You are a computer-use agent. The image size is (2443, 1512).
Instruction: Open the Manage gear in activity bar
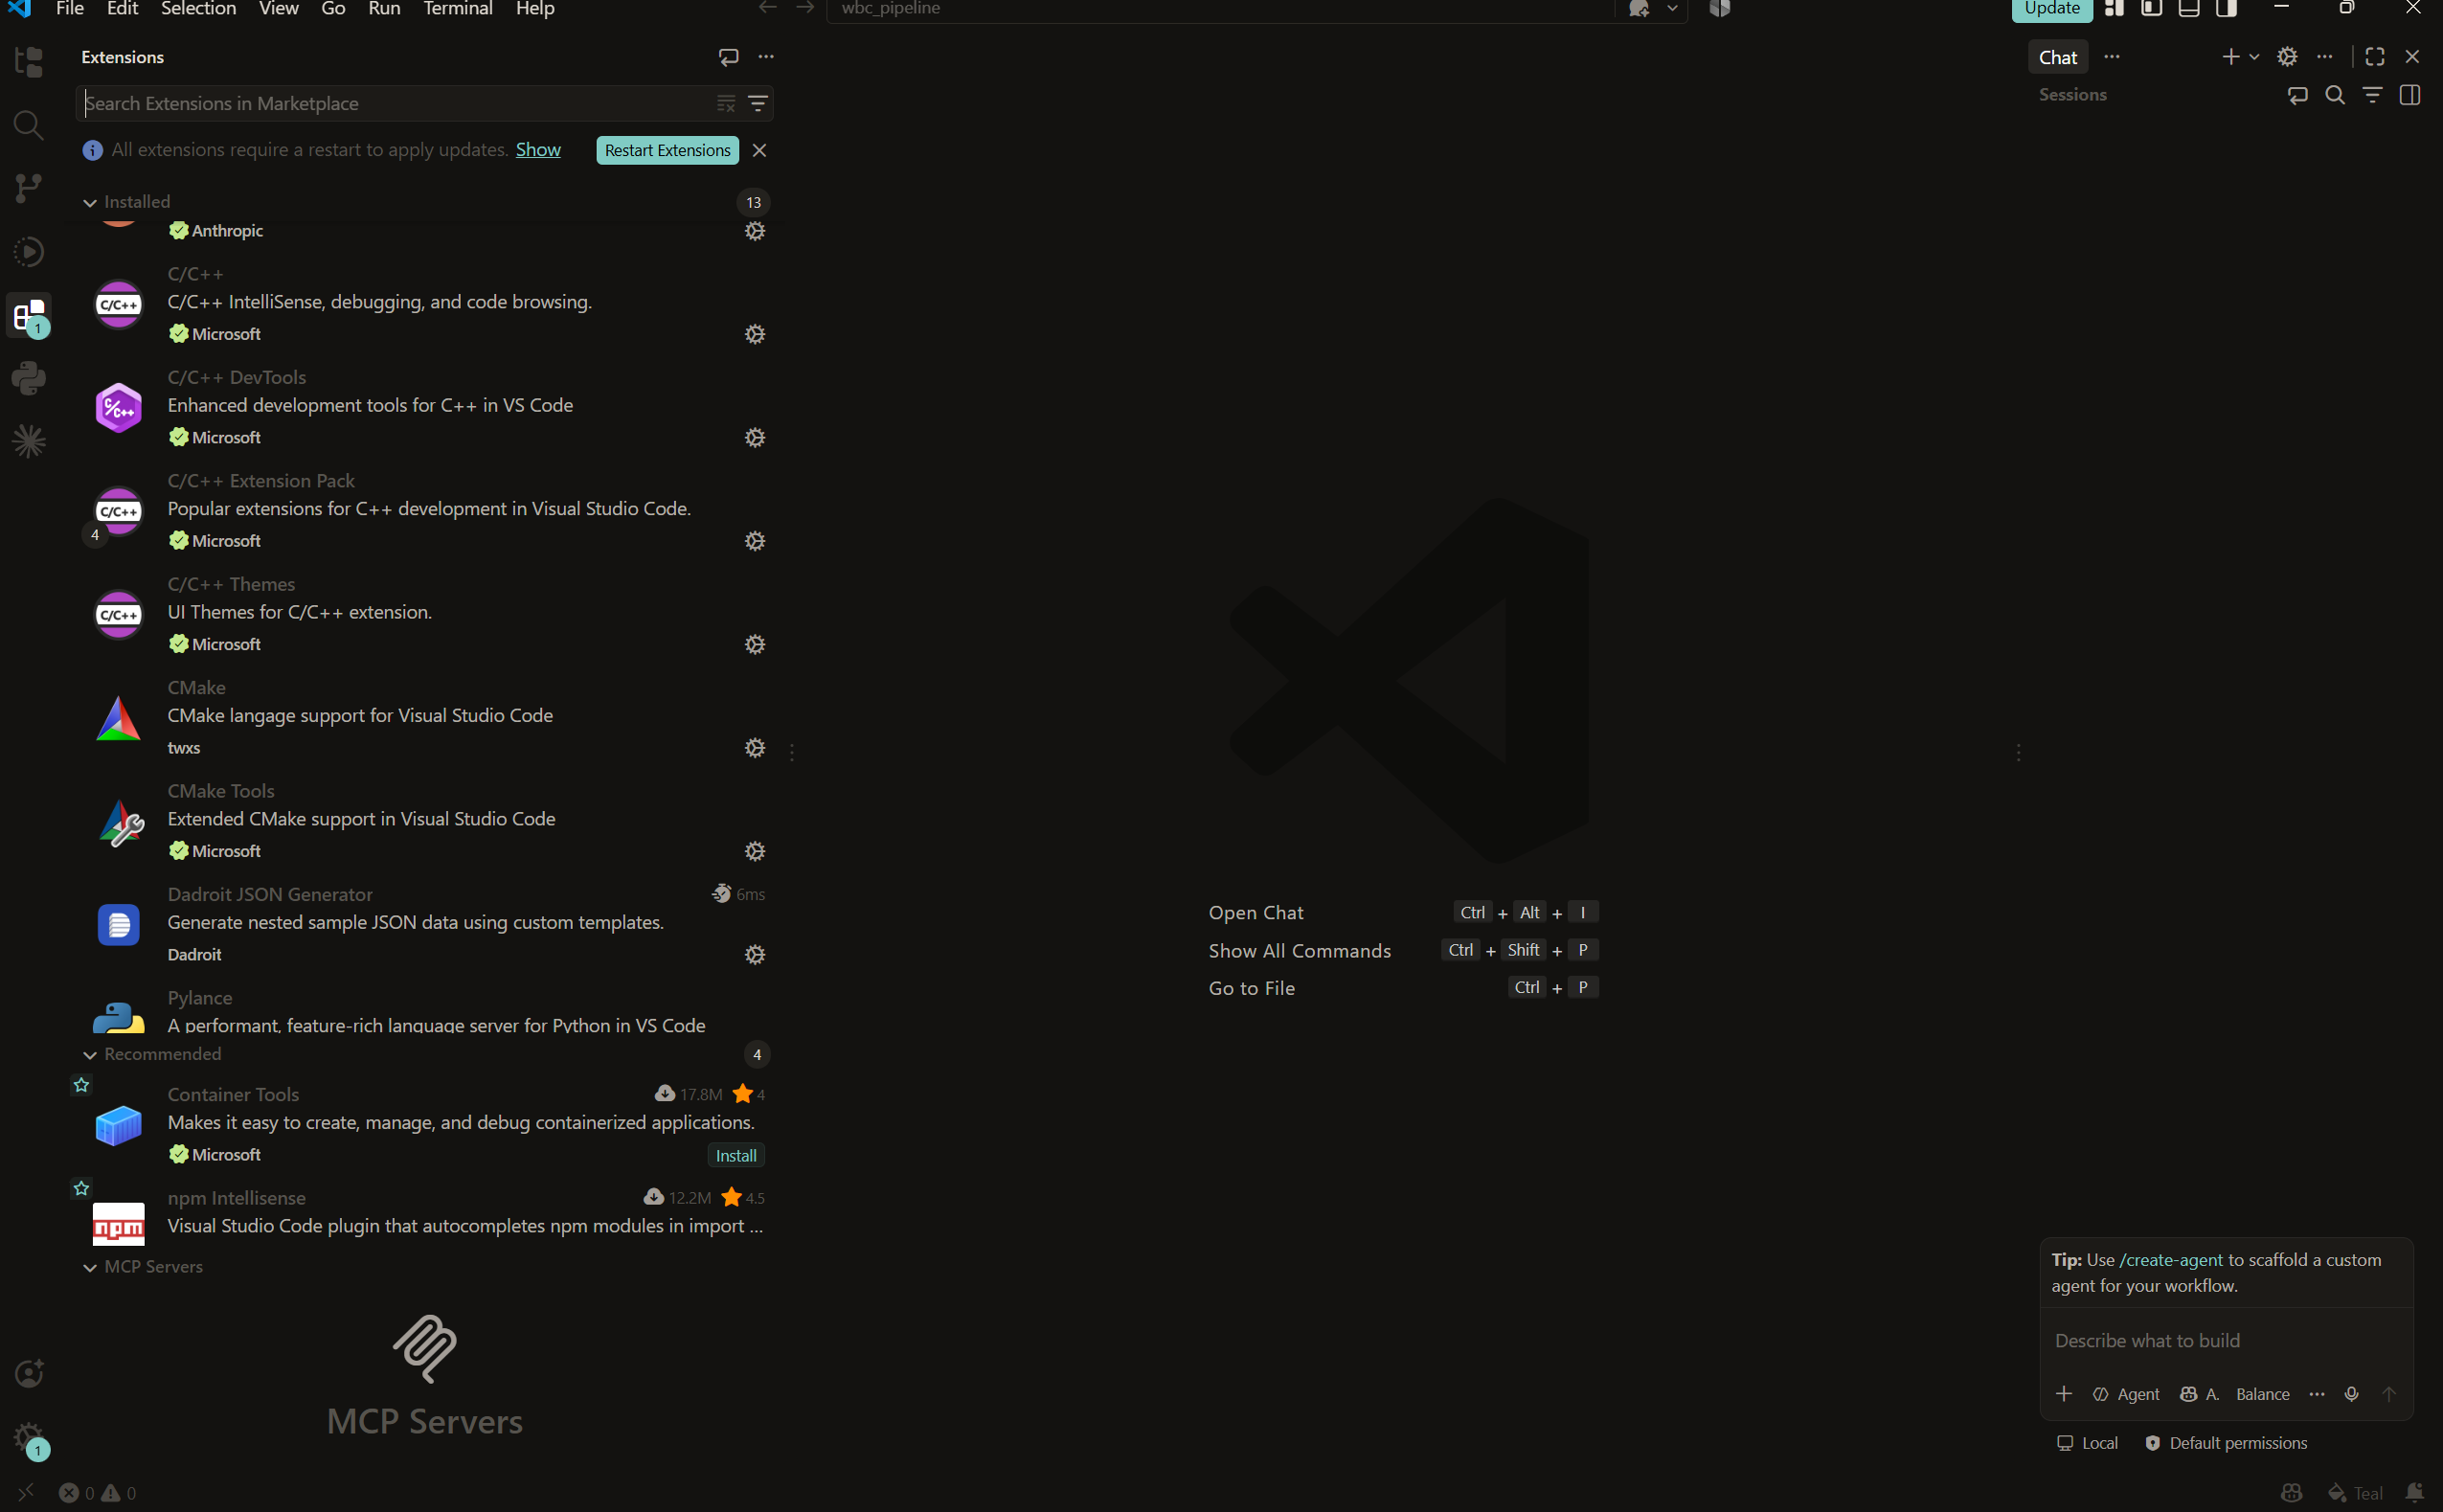(x=29, y=1437)
